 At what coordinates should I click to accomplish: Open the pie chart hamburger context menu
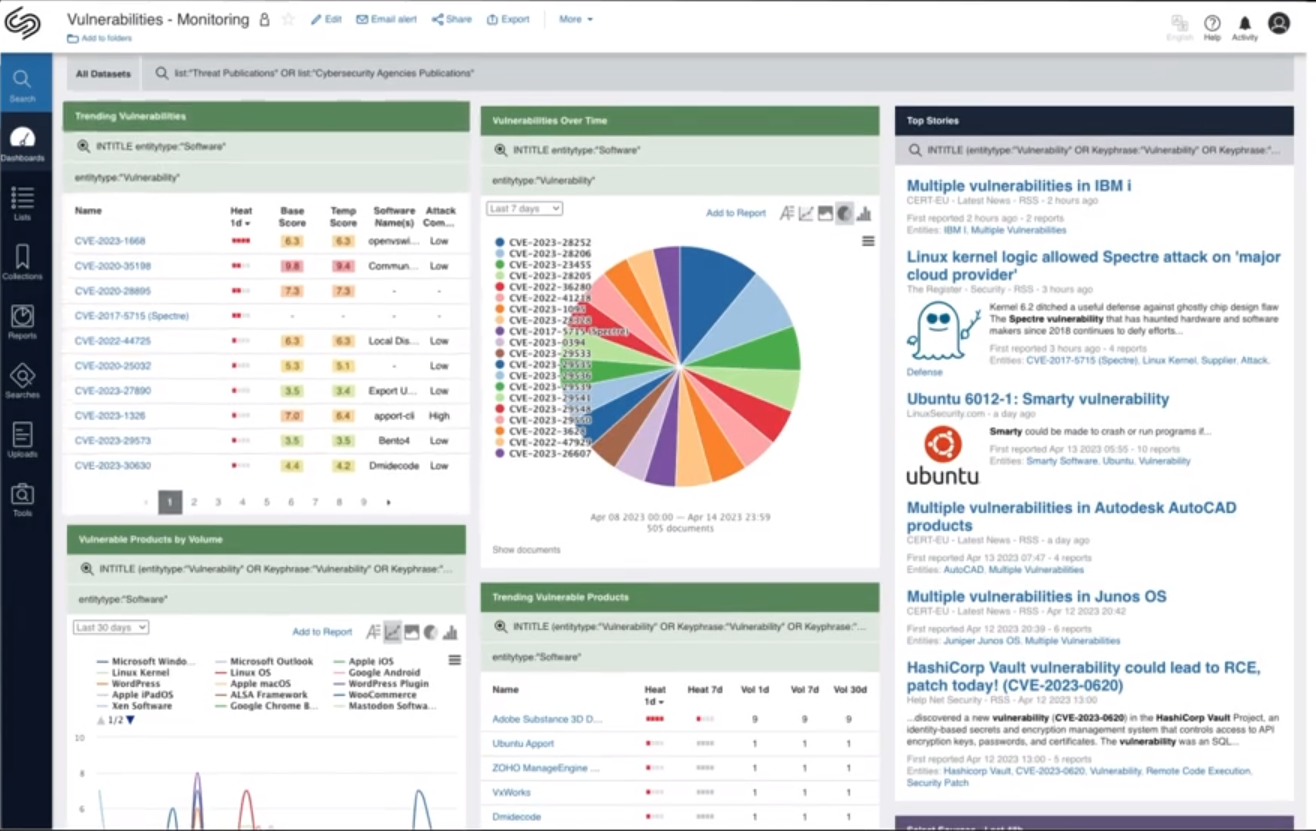point(868,241)
